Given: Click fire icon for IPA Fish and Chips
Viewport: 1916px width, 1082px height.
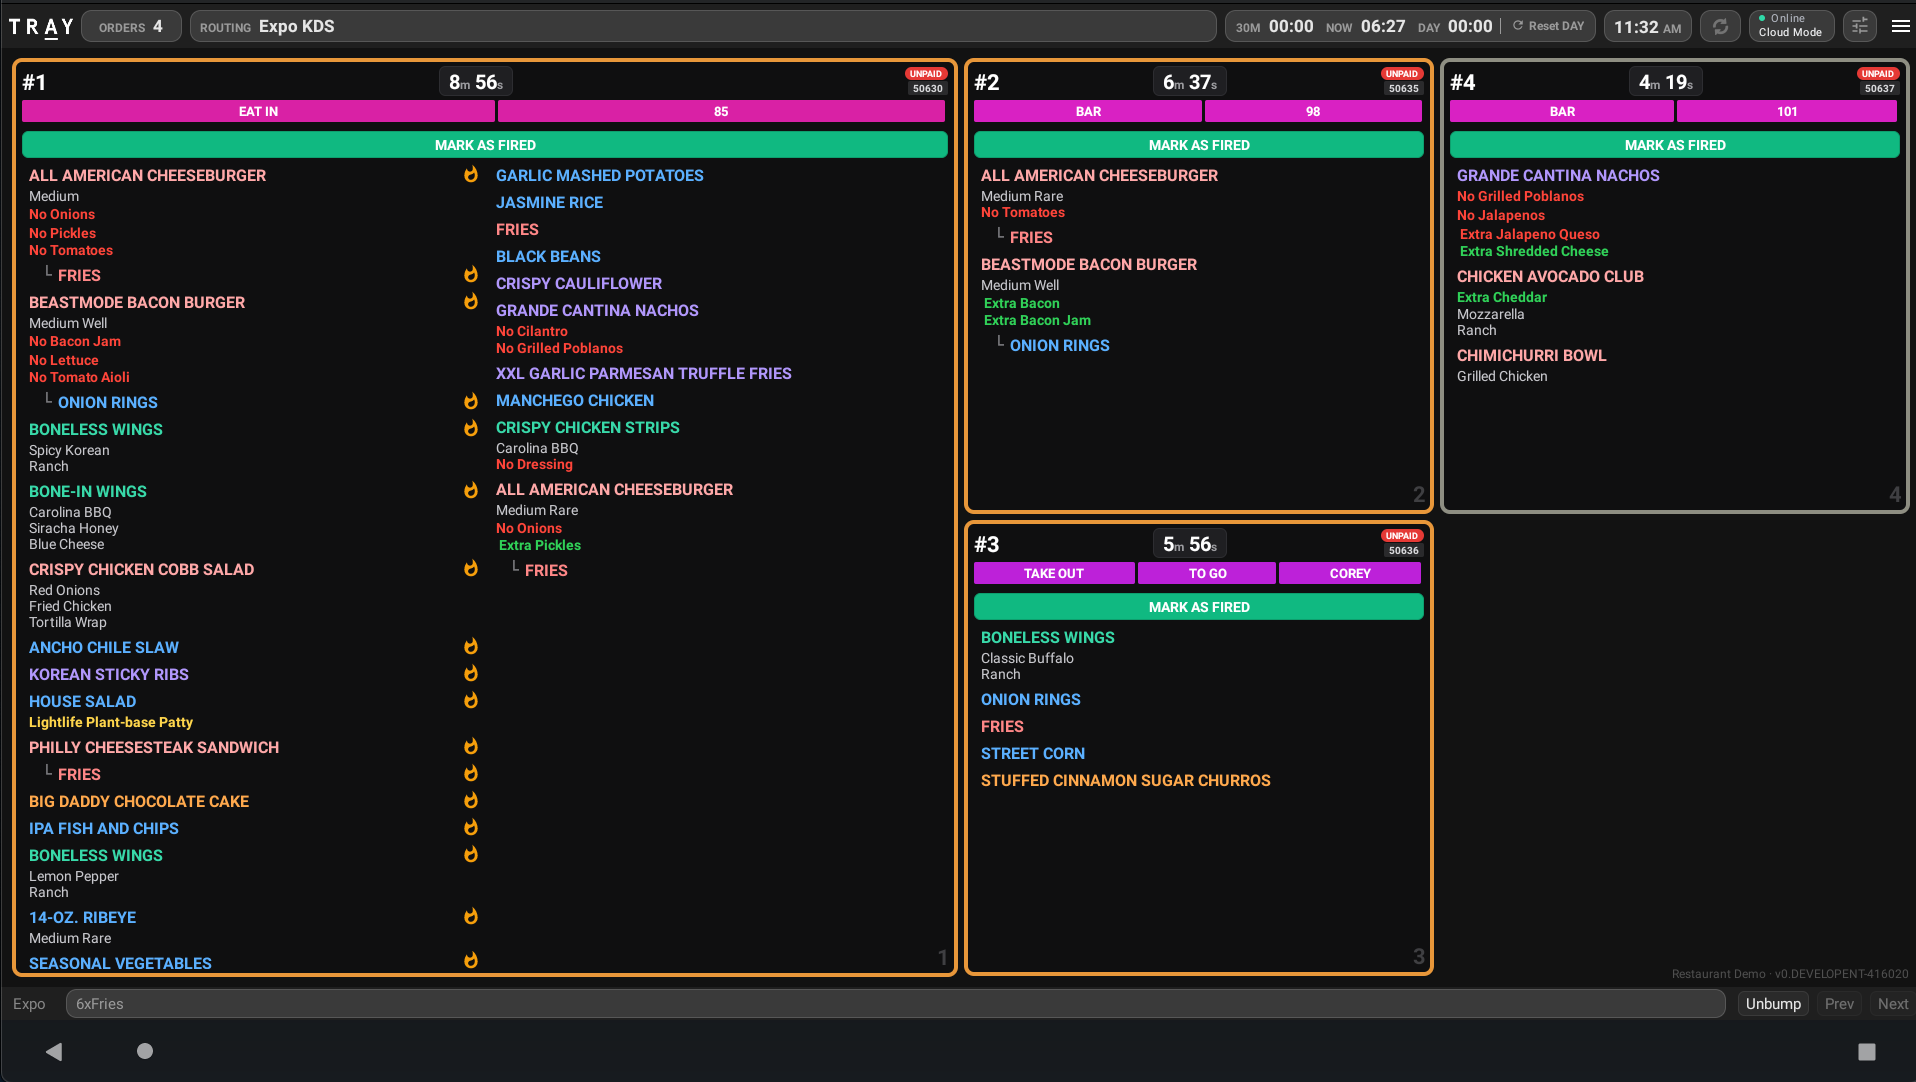Looking at the screenshot, I should coord(470,828).
